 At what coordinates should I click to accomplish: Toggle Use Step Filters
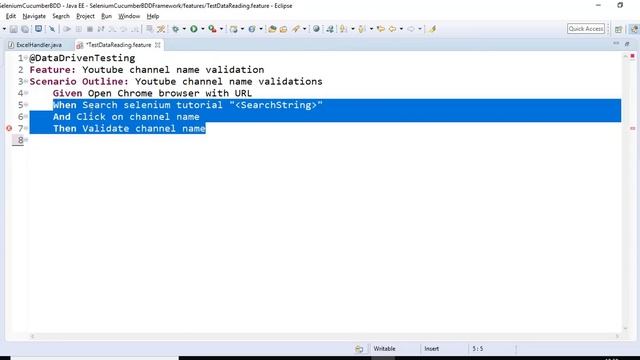[161, 29]
